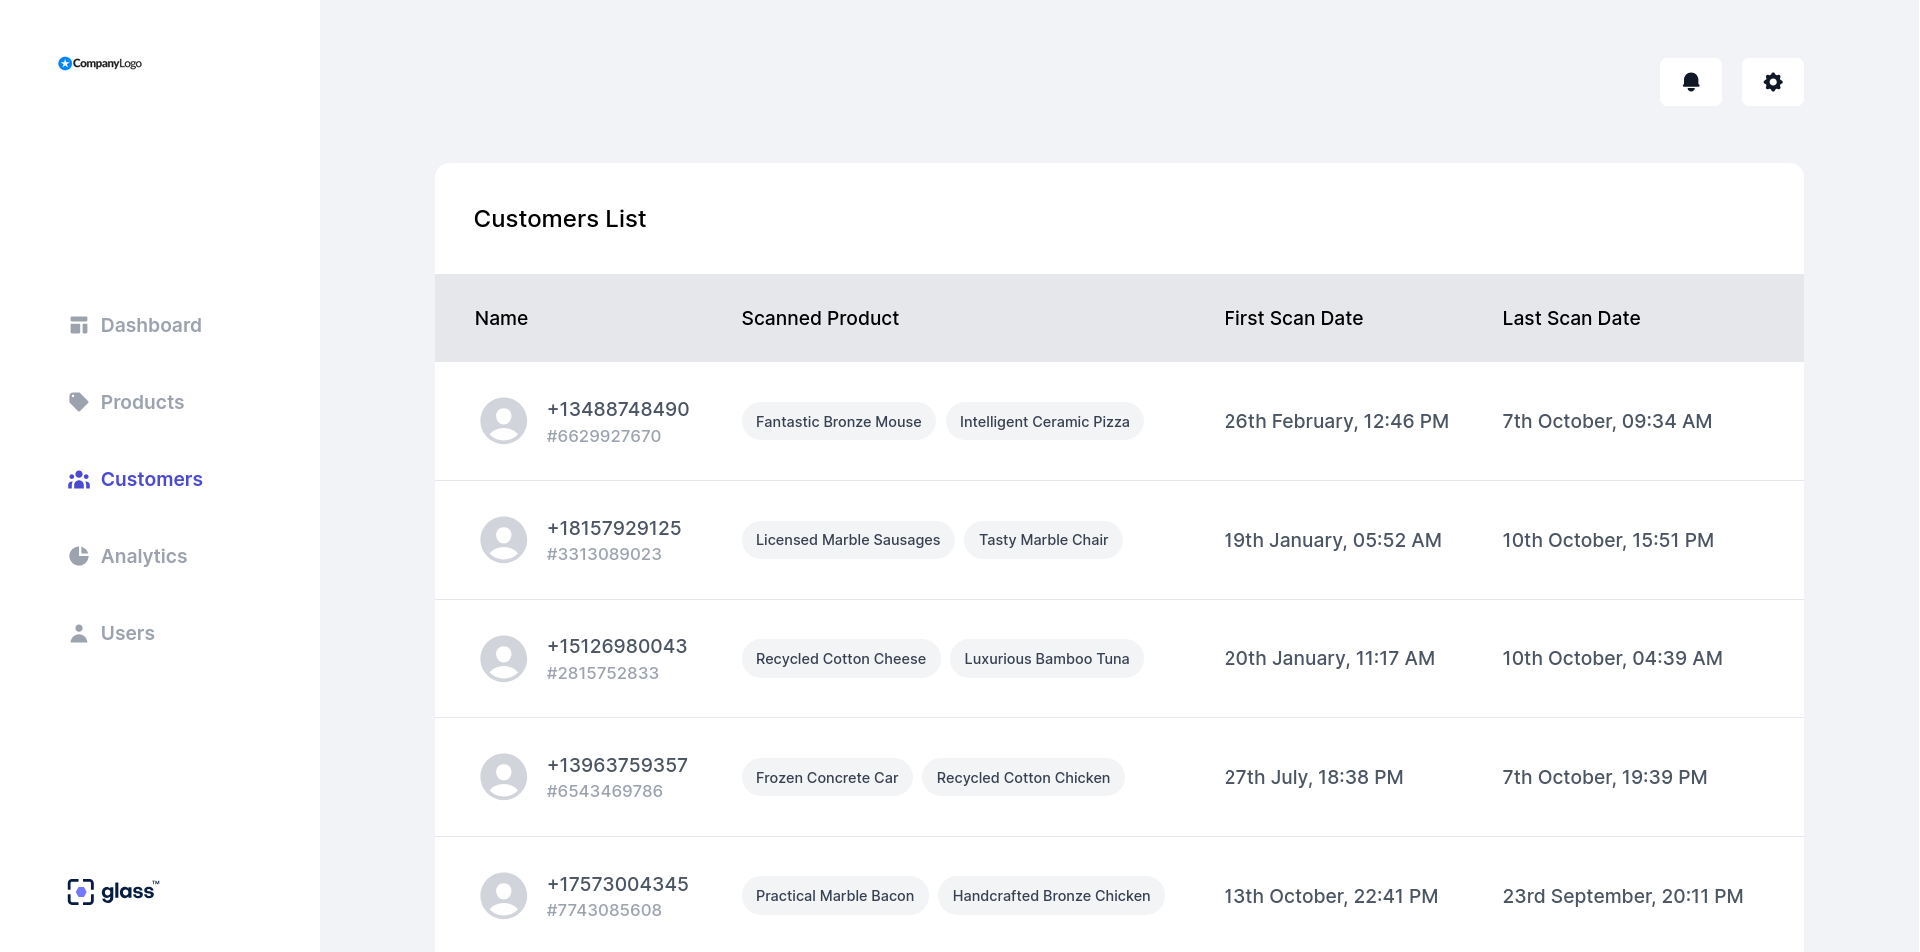Open the avatar for customer +17573004345
1920x952 pixels.
[x=503, y=895]
